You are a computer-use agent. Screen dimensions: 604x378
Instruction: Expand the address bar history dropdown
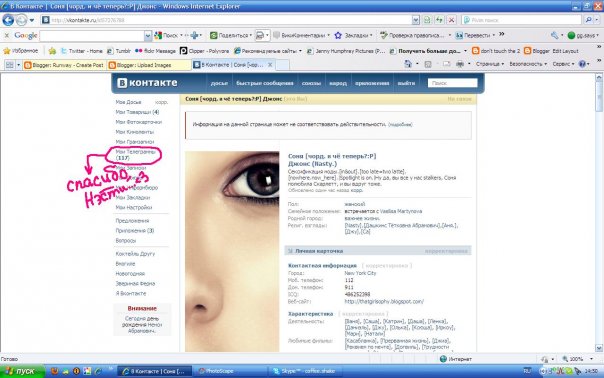(x=416, y=20)
